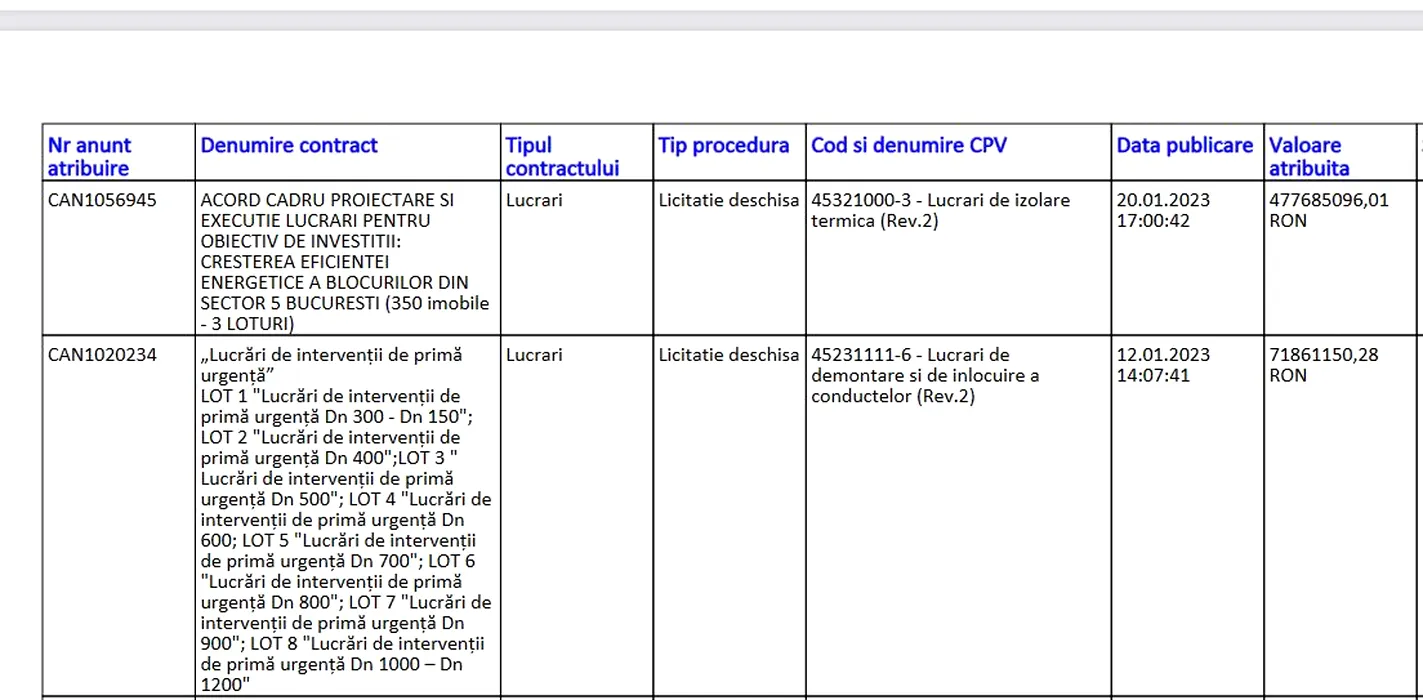Viewport: 1423px width, 700px height.
Task: Select CPV code 45321000-3 izolare termica
Action: 940,210
